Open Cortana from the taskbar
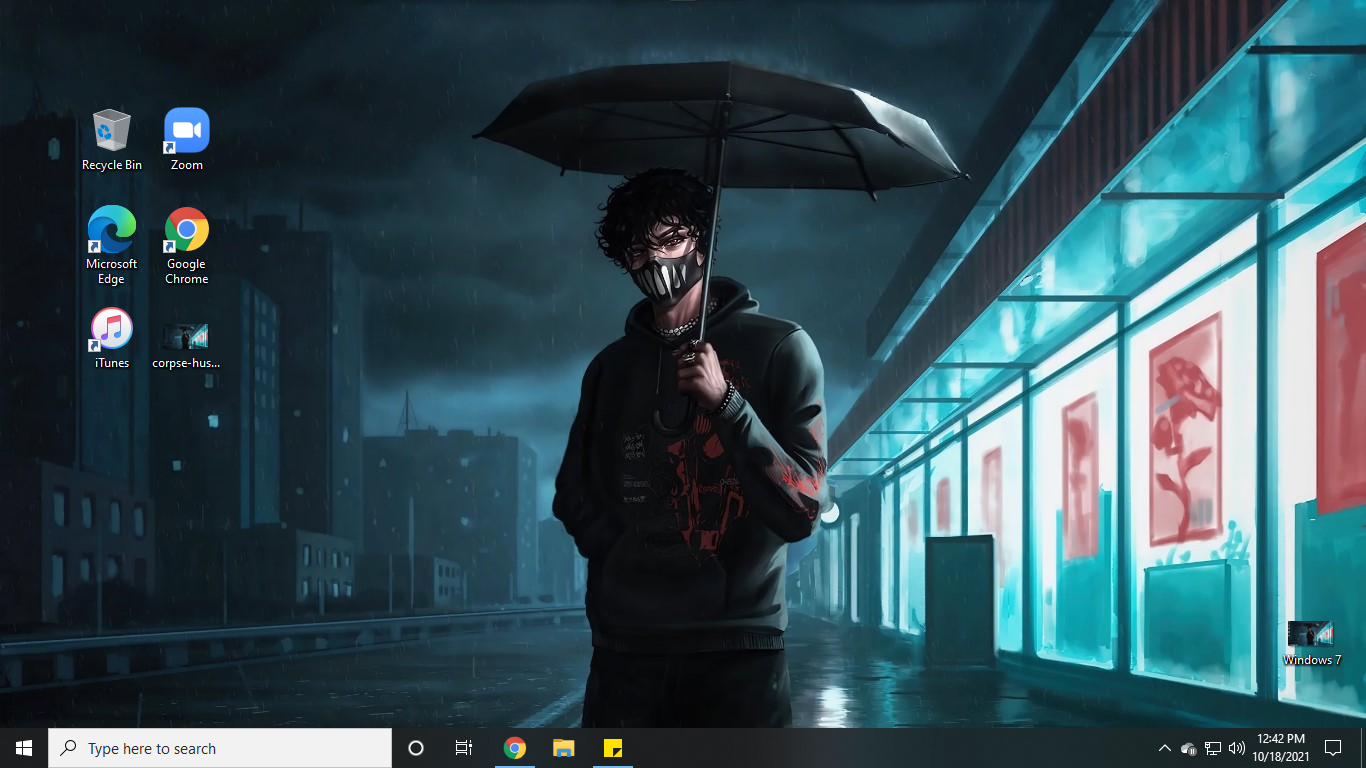This screenshot has height=768, width=1366. [416, 748]
